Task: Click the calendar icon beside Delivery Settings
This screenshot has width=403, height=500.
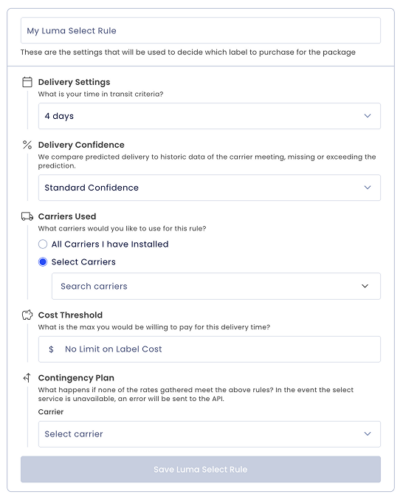Action: [27, 82]
